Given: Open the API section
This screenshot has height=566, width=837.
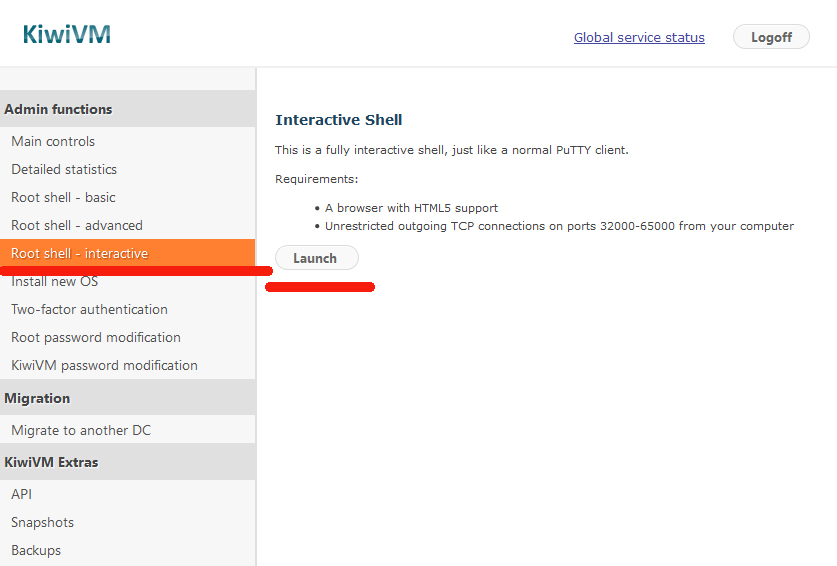Looking at the screenshot, I should pyautogui.click(x=22, y=494).
